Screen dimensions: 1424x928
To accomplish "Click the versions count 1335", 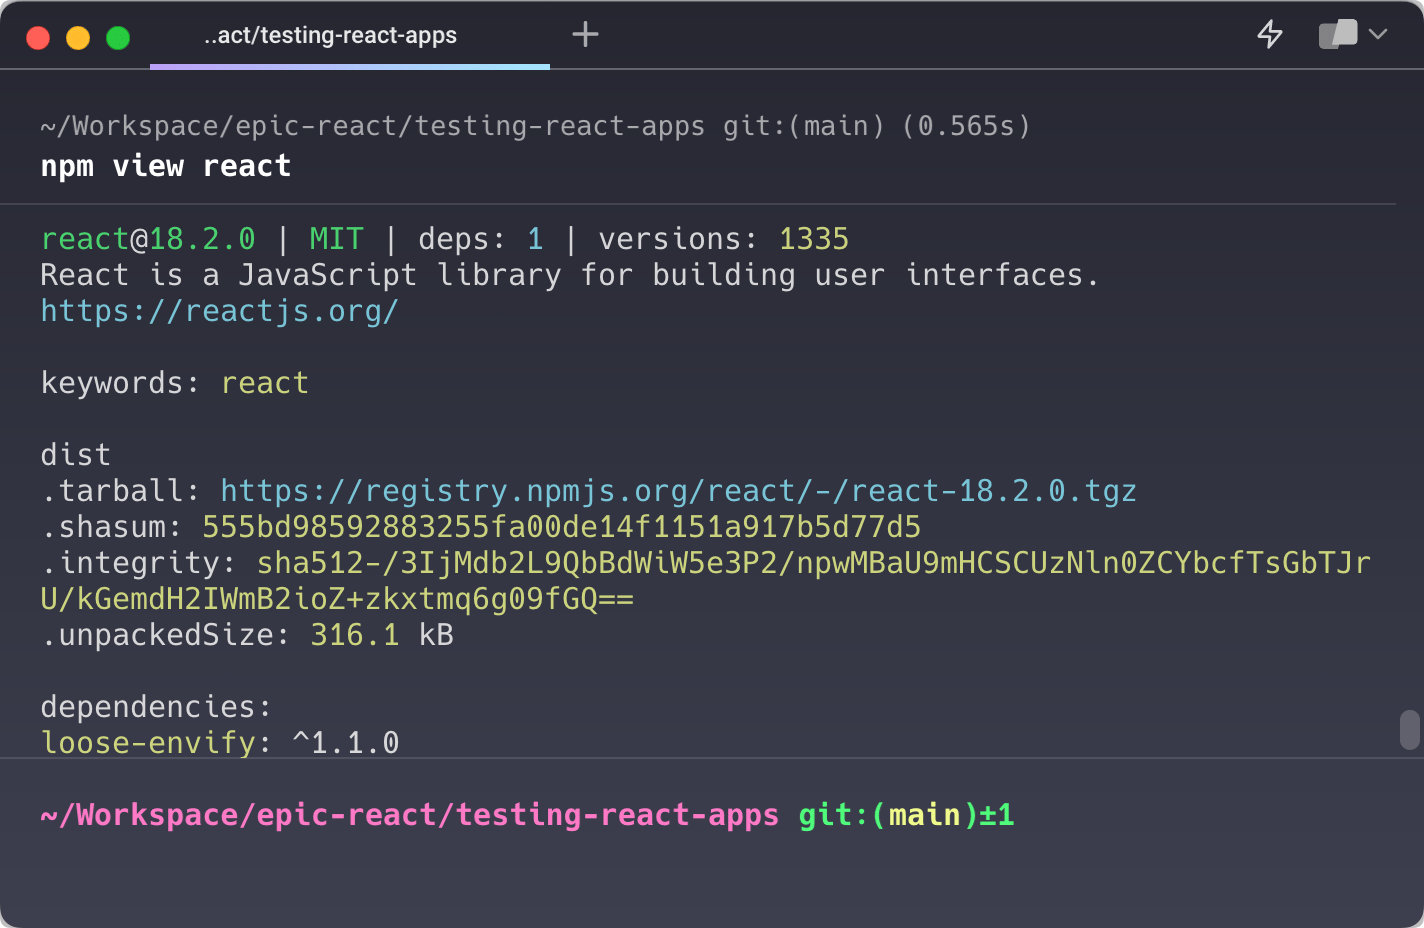I will 813,239.
